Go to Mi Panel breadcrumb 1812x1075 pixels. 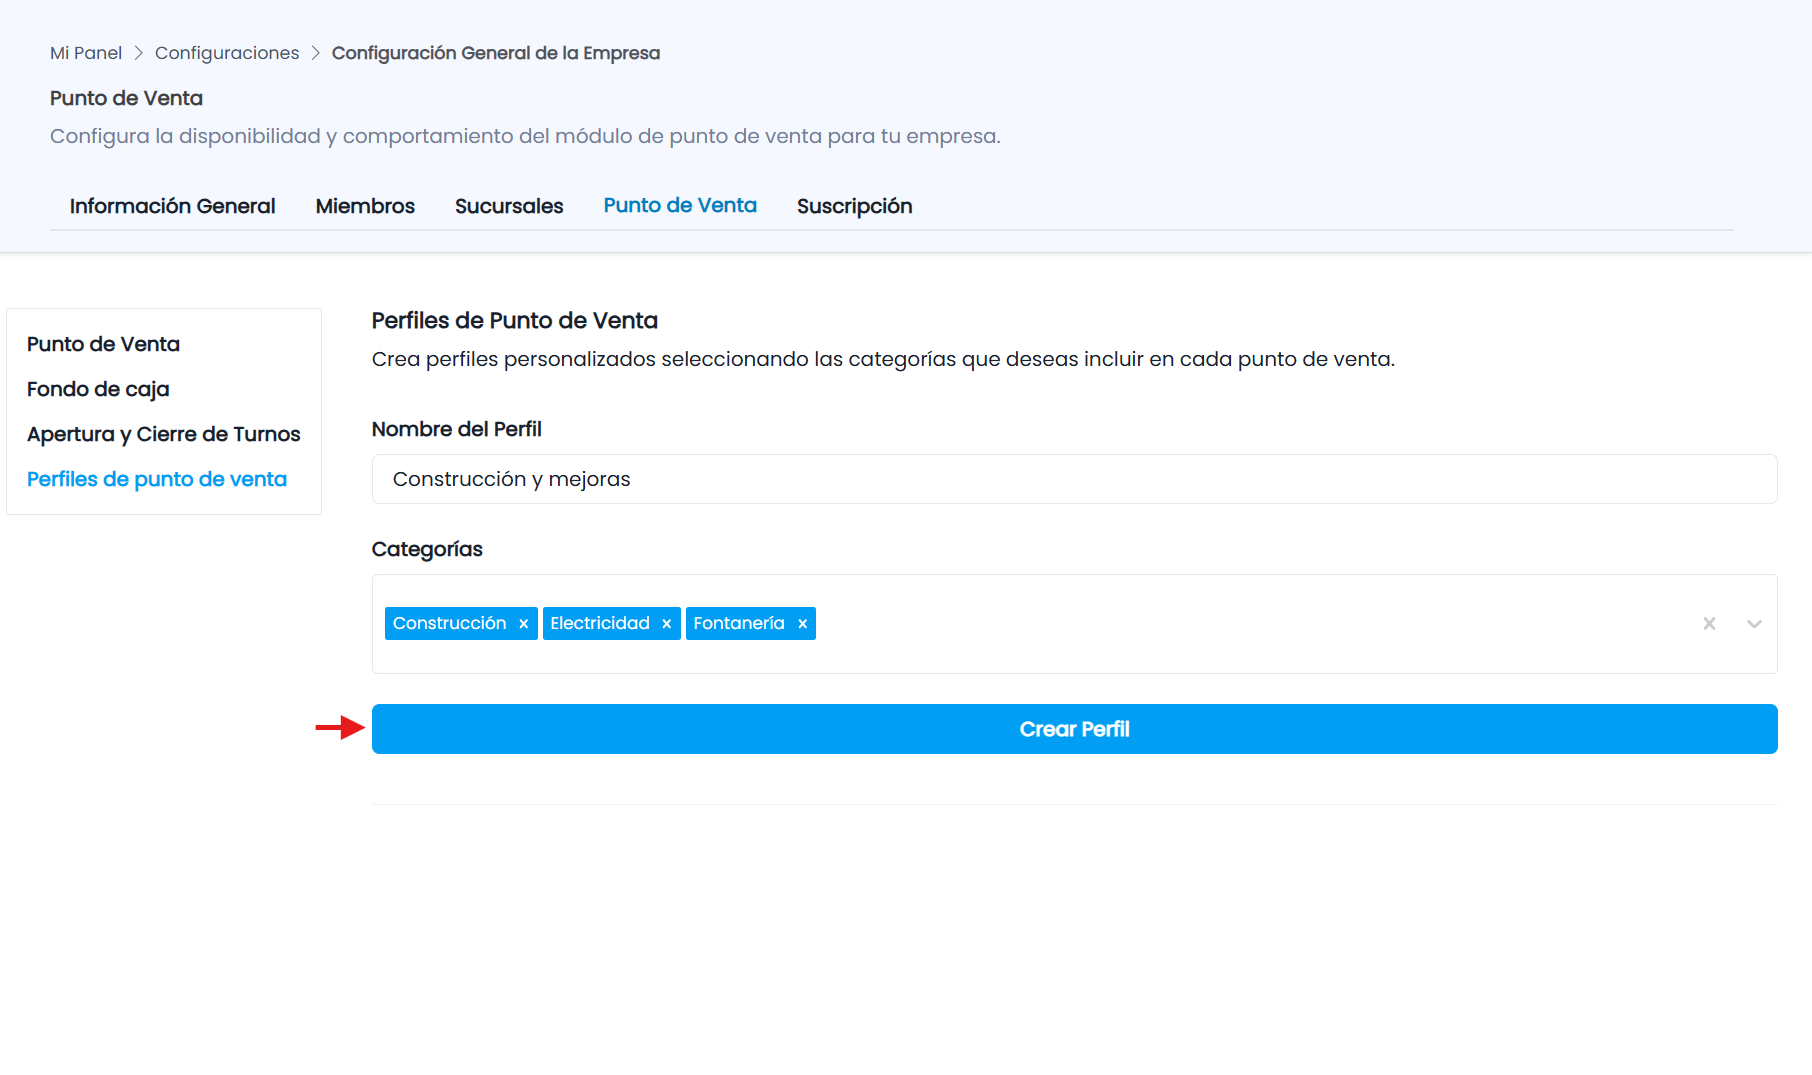click(x=86, y=53)
